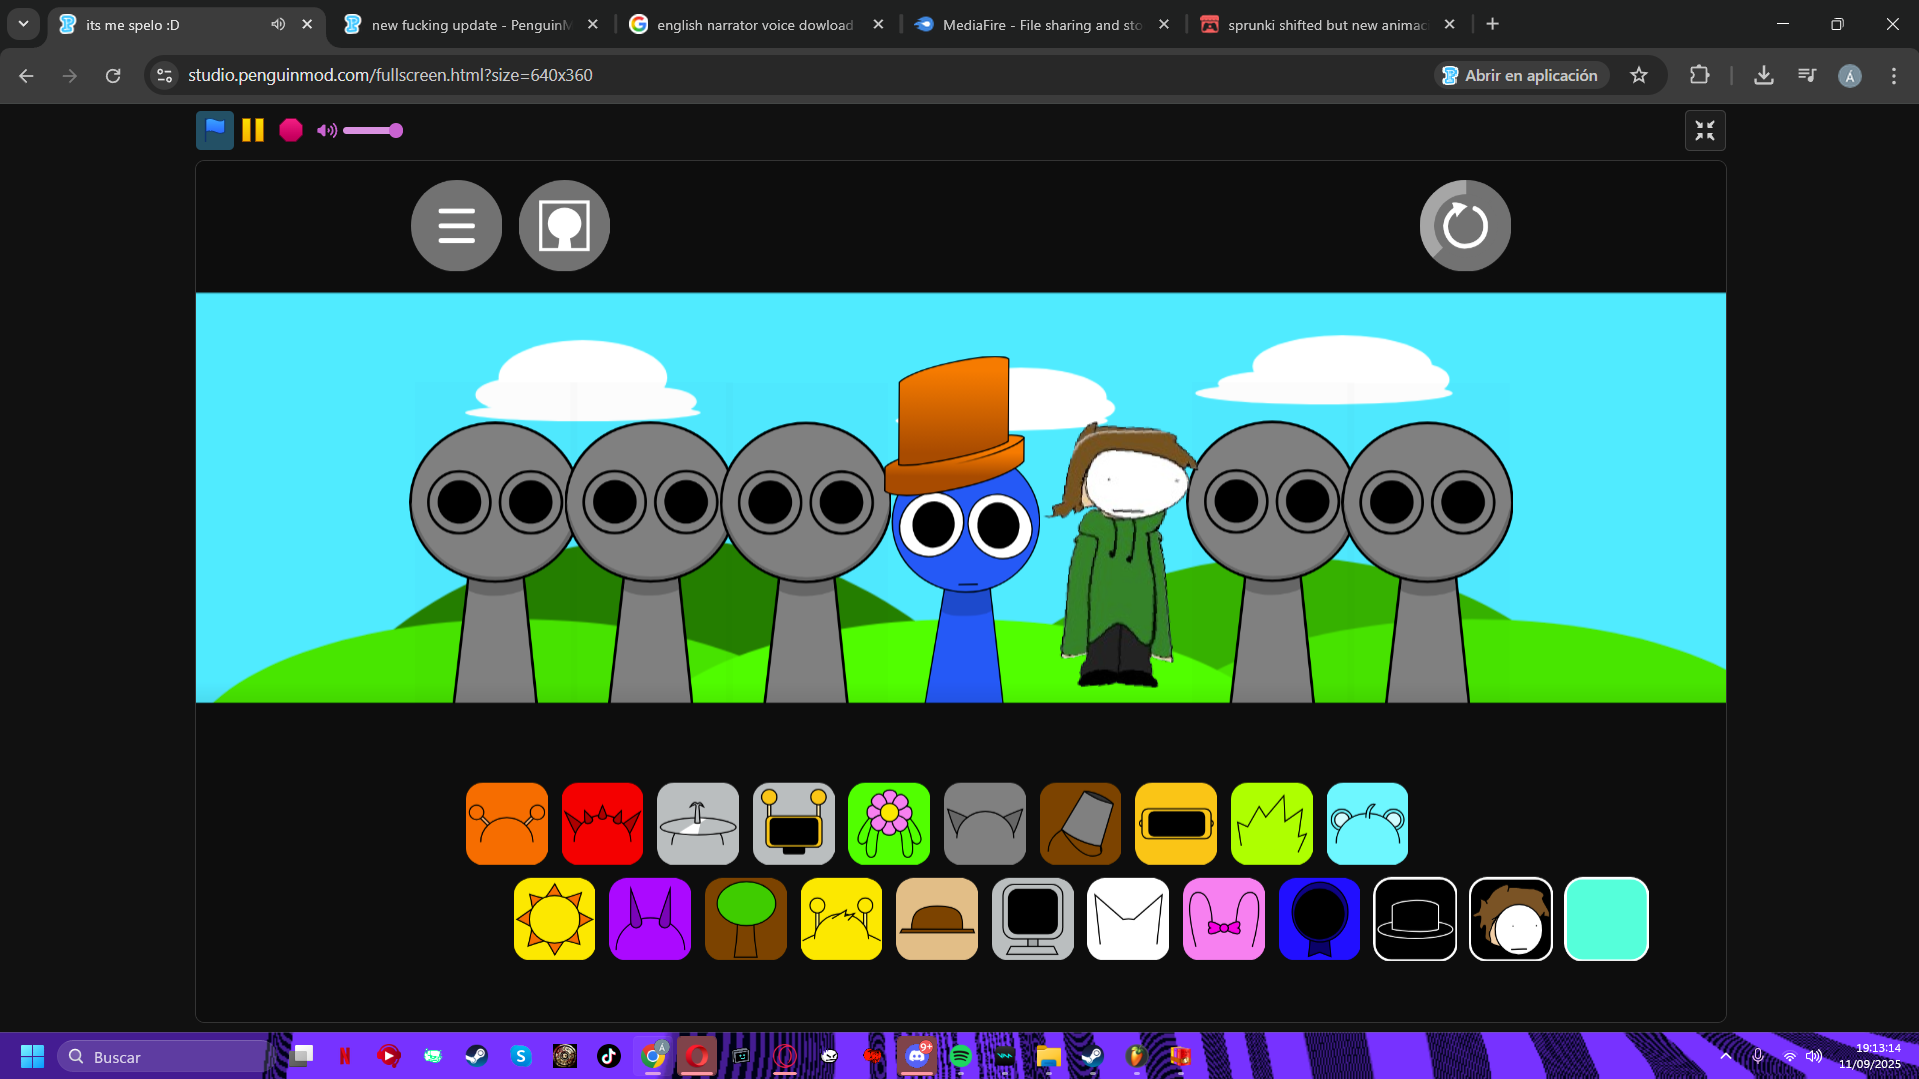Screen dimensions: 1919x1079
Task: Open the Windows Start menu
Action: [x=32, y=1056]
